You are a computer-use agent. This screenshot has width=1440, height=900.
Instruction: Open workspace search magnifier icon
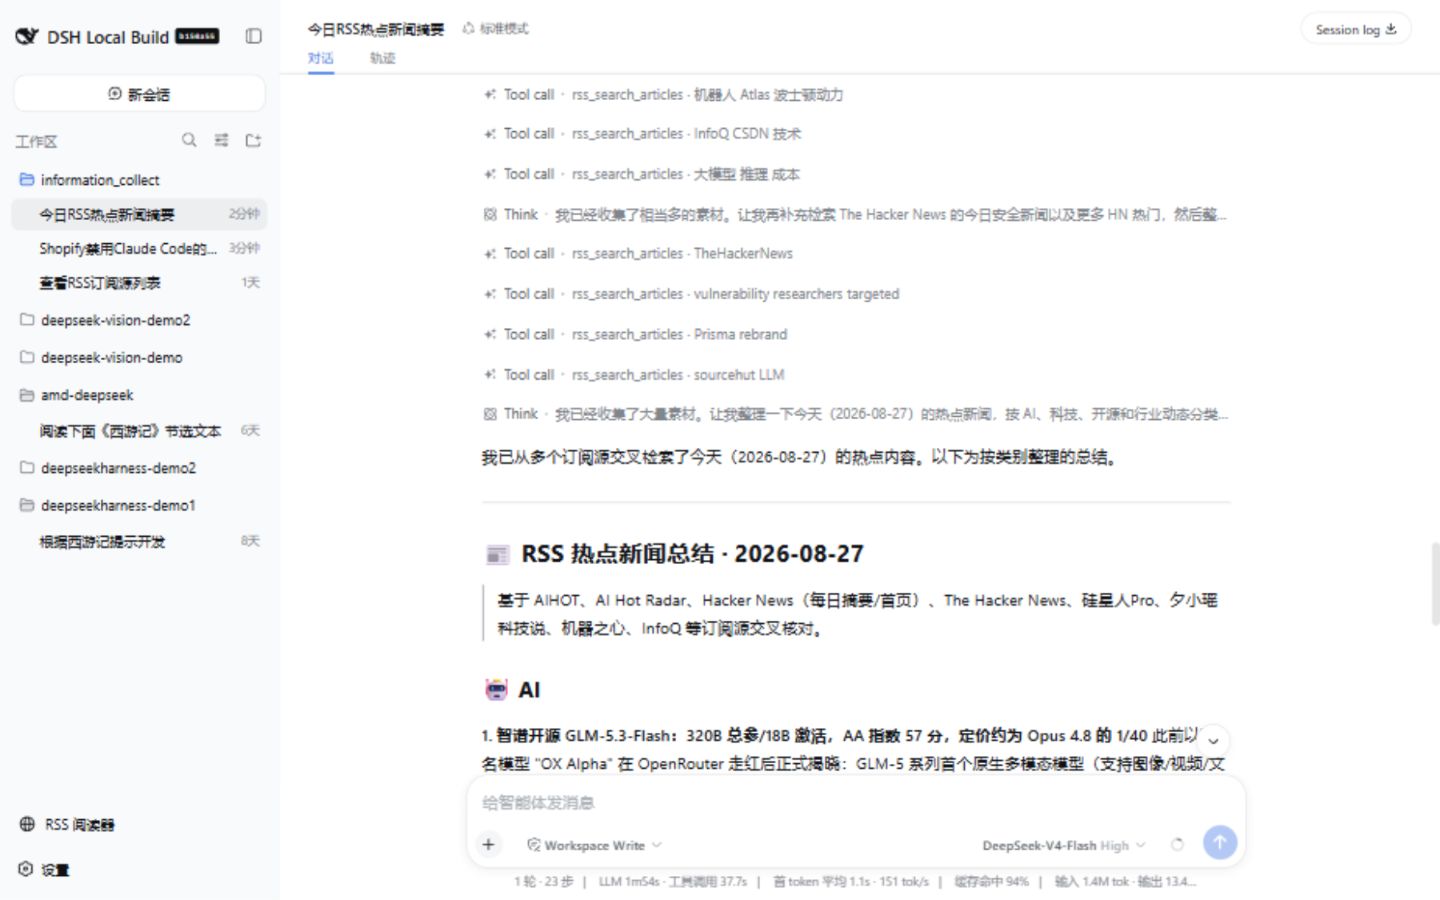pyautogui.click(x=189, y=140)
